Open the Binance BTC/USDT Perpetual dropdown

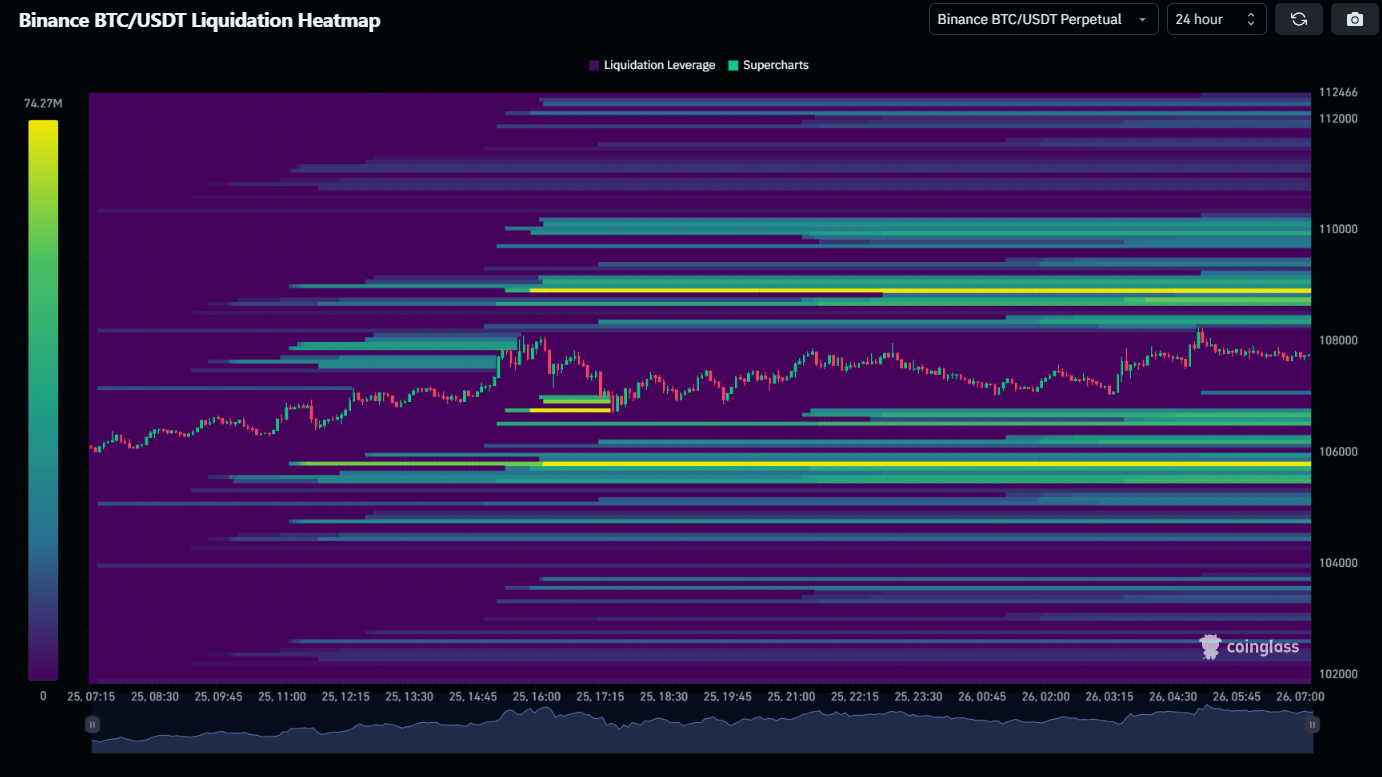(1044, 19)
